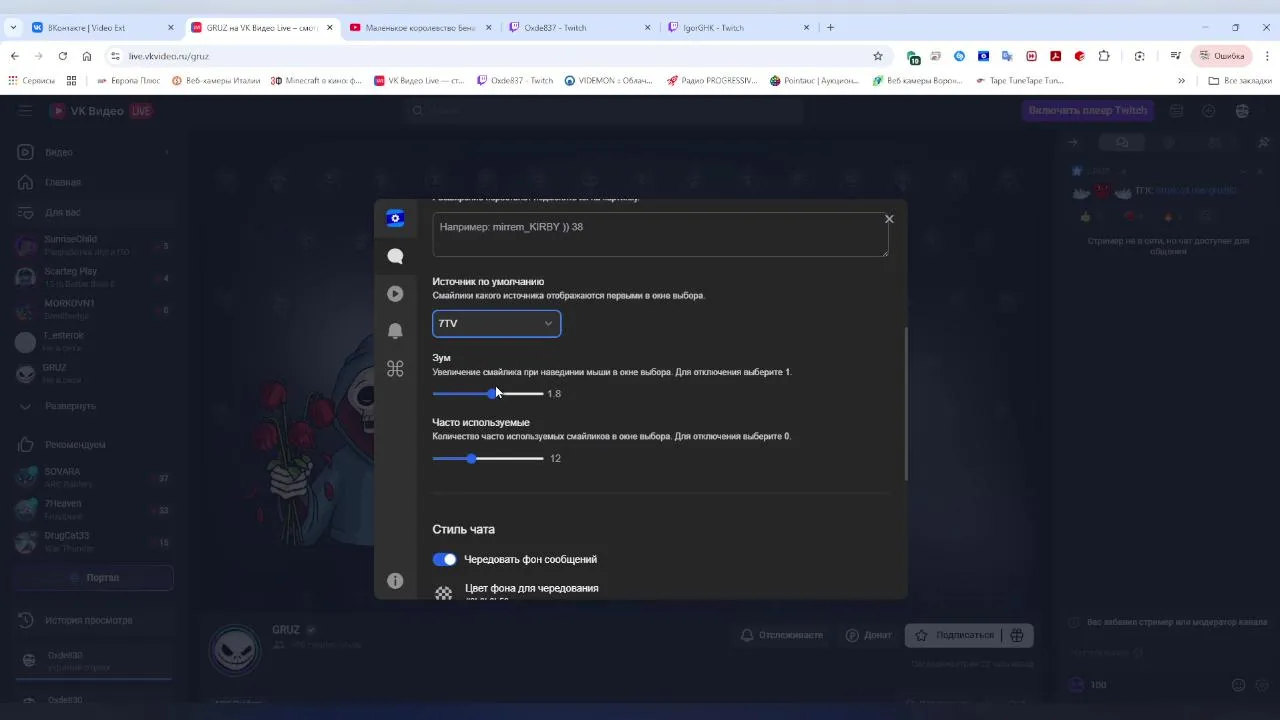
Task: Open the SOVARA recommended channel
Action: pos(94,477)
